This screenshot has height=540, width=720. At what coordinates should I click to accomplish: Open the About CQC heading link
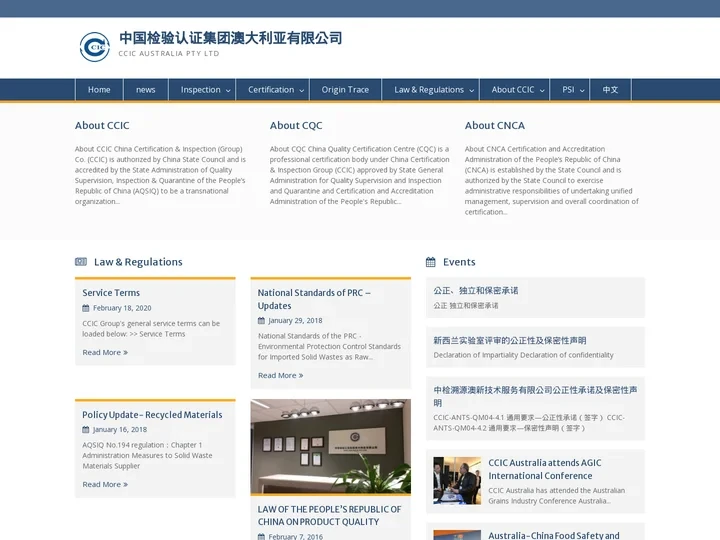tap(296, 125)
